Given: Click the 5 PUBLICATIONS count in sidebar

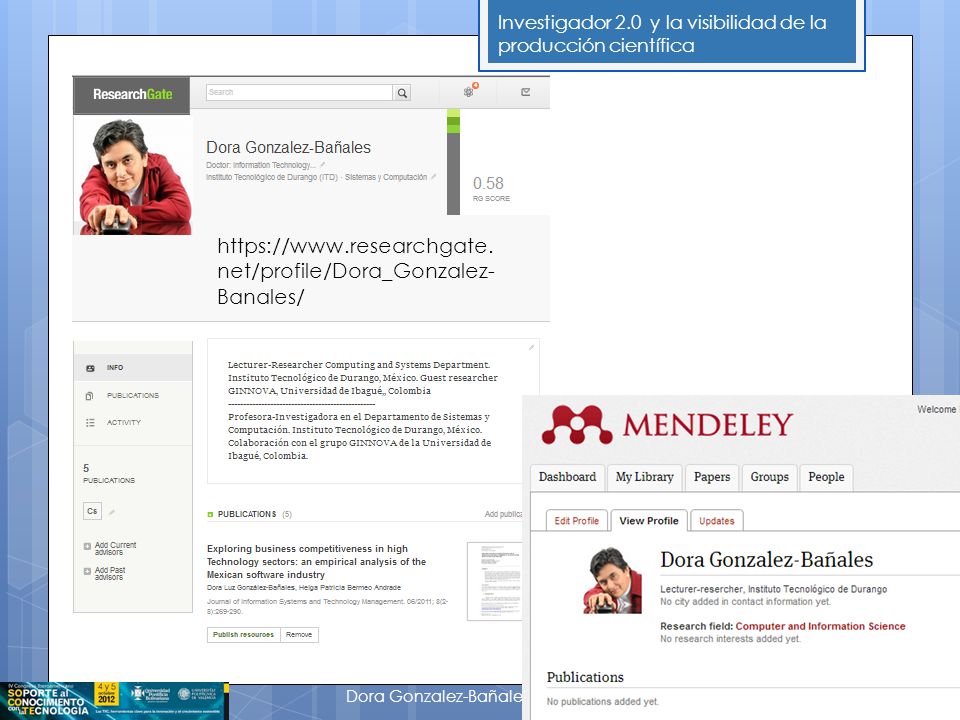Looking at the screenshot, I should pos(108,473).
